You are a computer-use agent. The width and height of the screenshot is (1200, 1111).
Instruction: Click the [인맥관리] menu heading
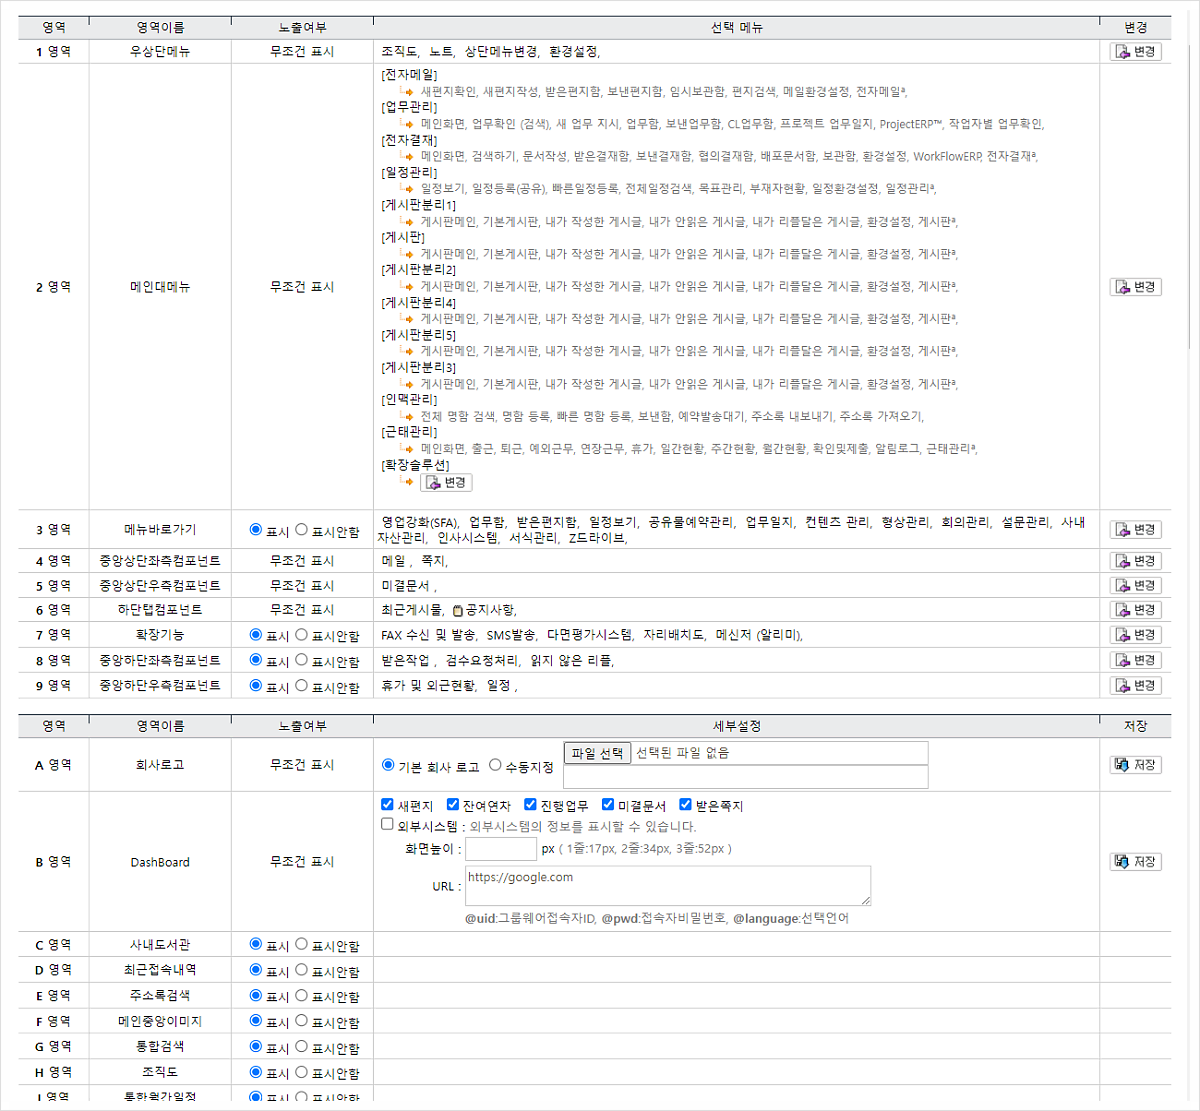tap(409, 399)
